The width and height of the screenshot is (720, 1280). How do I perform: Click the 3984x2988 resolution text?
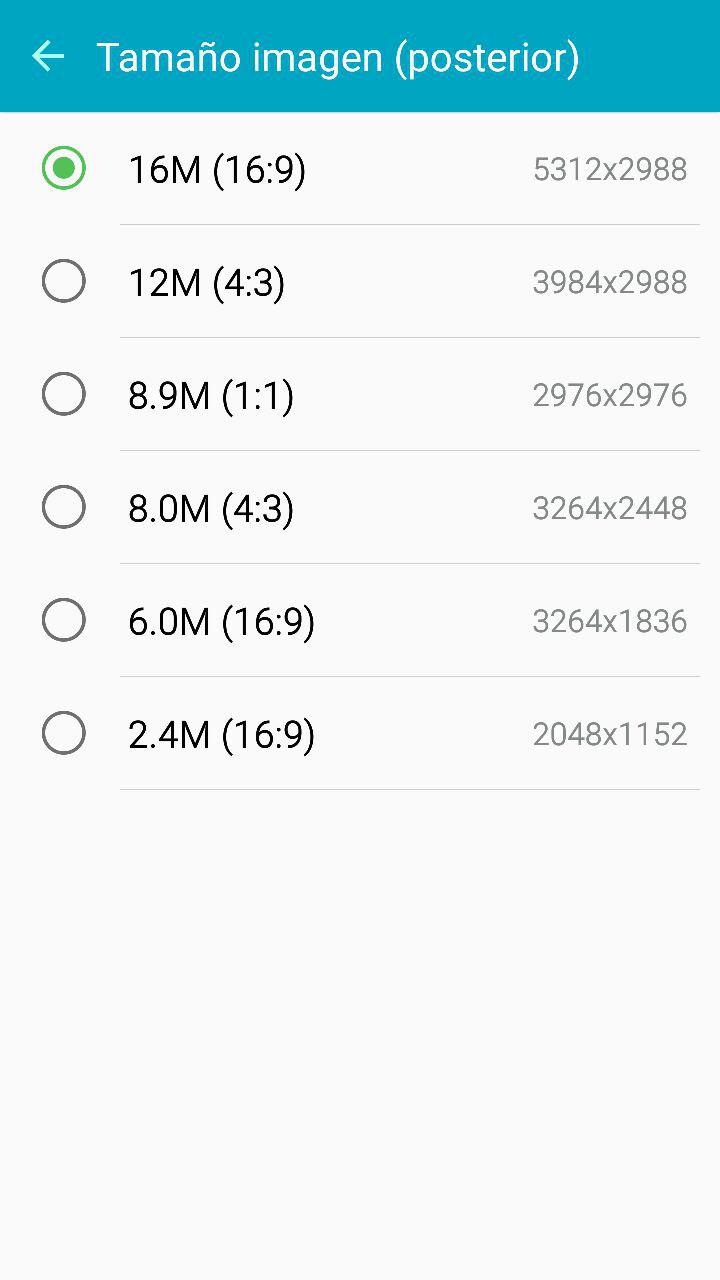[x=610, y=282]
